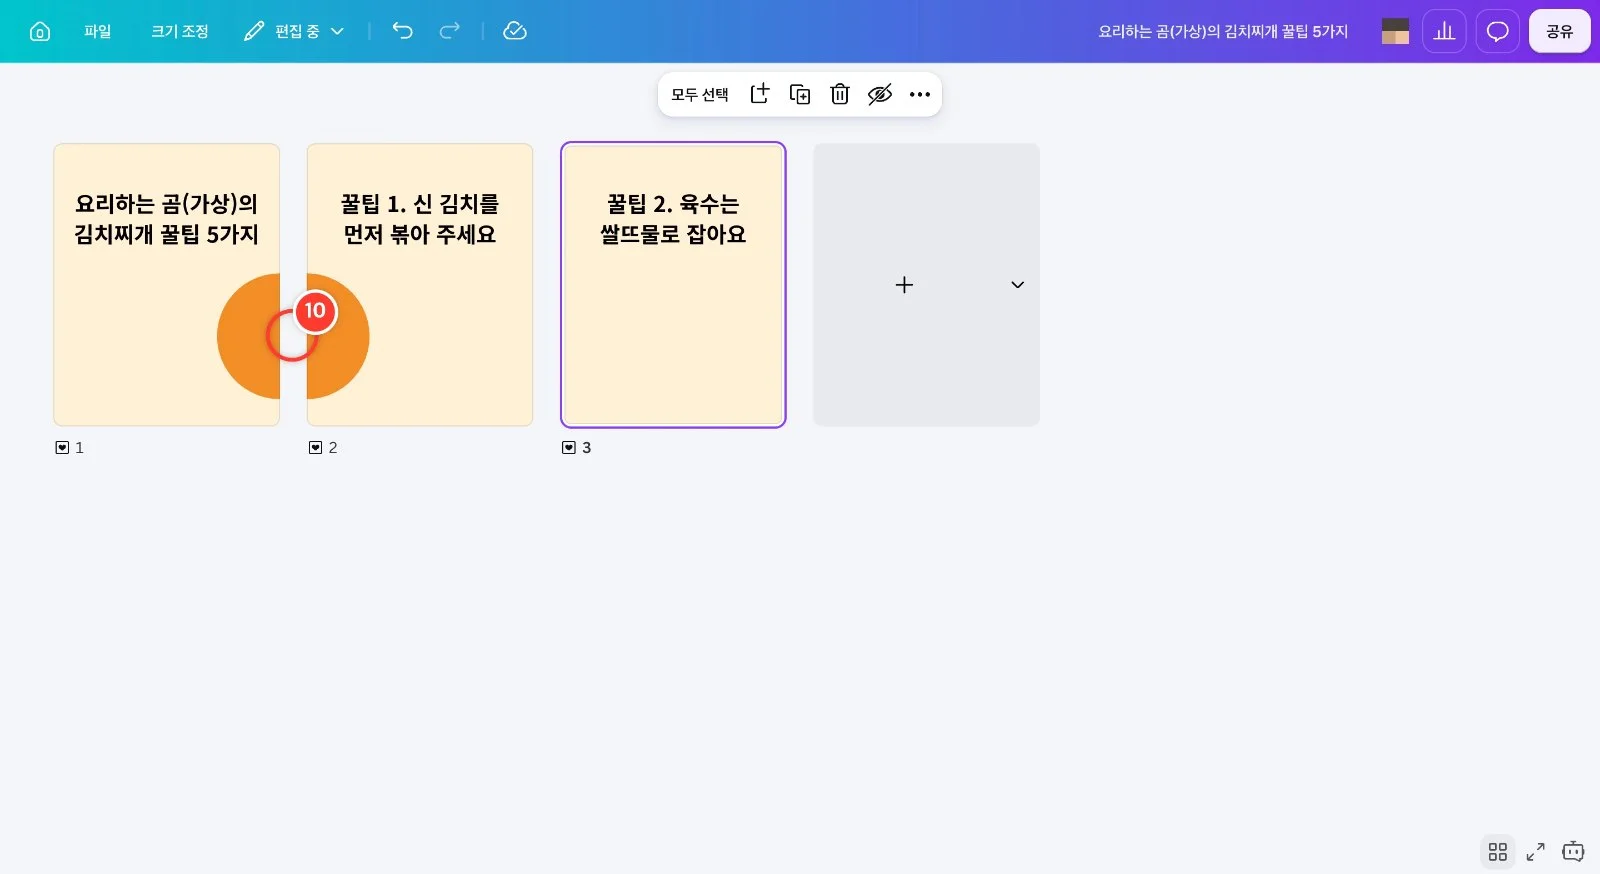Click the design title text at top

(x=1223, y=31)
